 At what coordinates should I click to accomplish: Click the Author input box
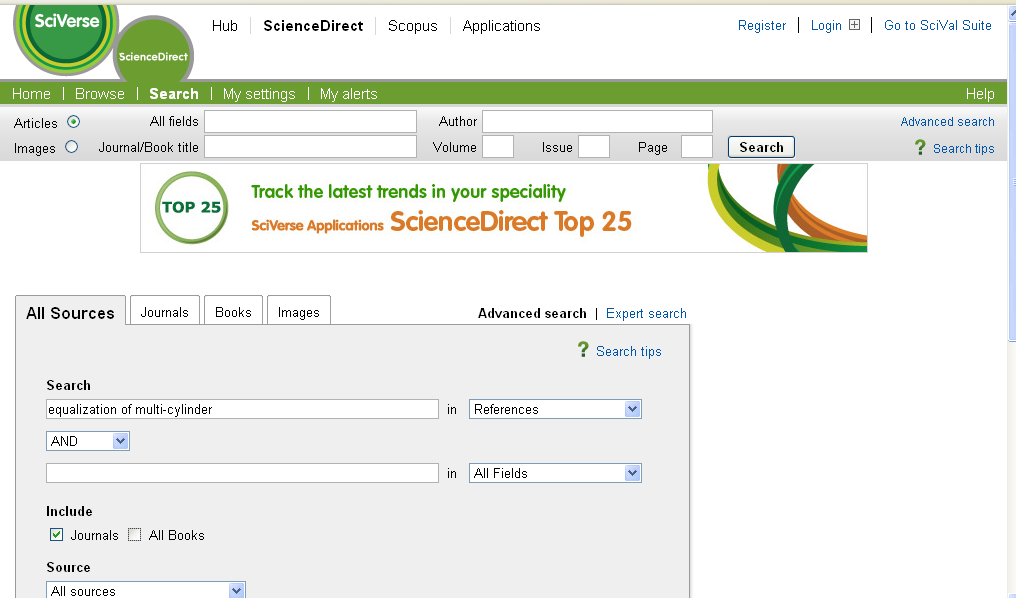(597, 121)
